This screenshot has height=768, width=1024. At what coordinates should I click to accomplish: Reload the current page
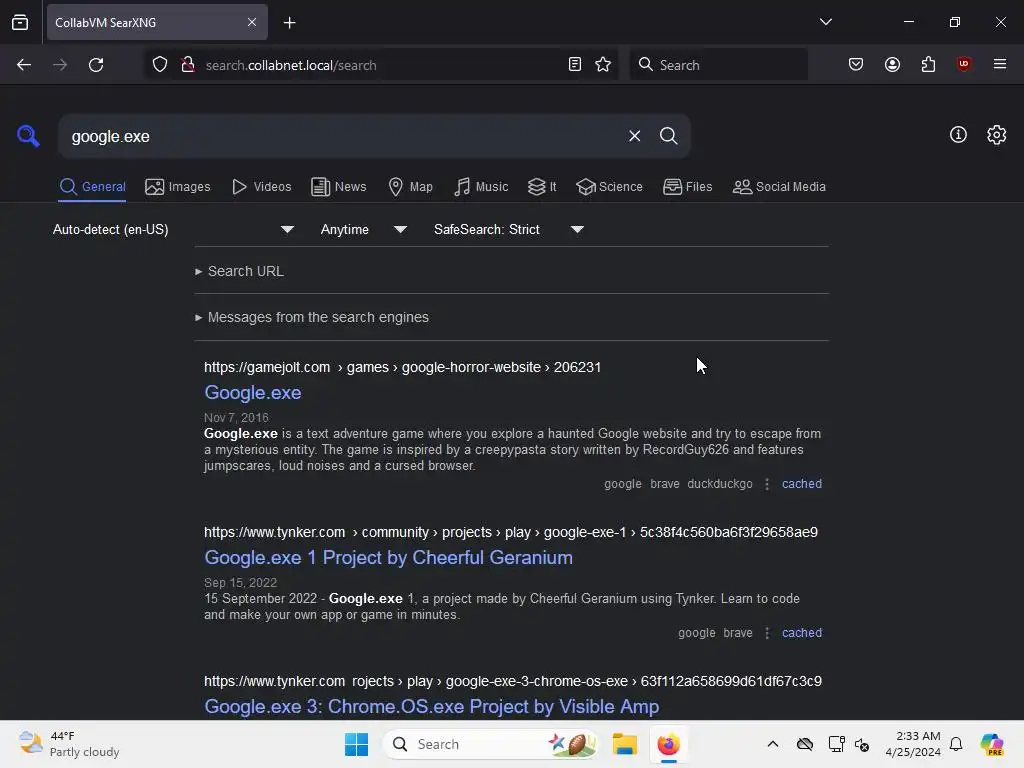tap(96, 65)
